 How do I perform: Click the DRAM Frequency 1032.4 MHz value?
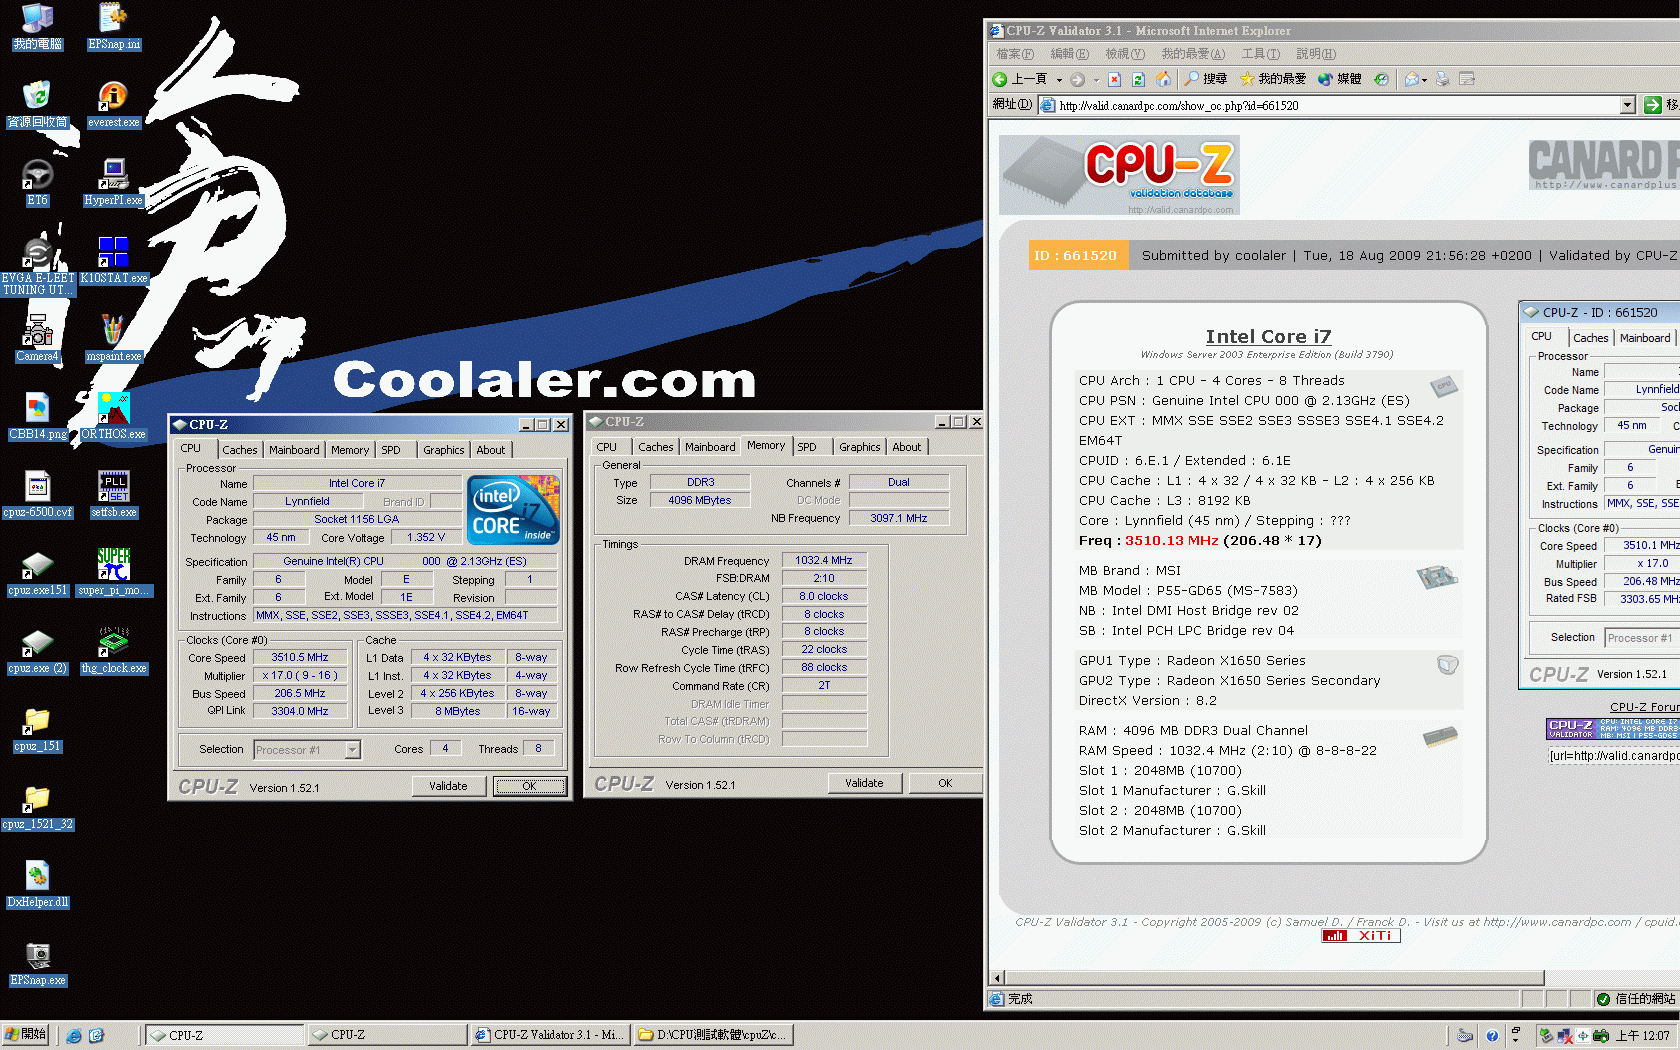pyautogui.click(x=824, y=561)
